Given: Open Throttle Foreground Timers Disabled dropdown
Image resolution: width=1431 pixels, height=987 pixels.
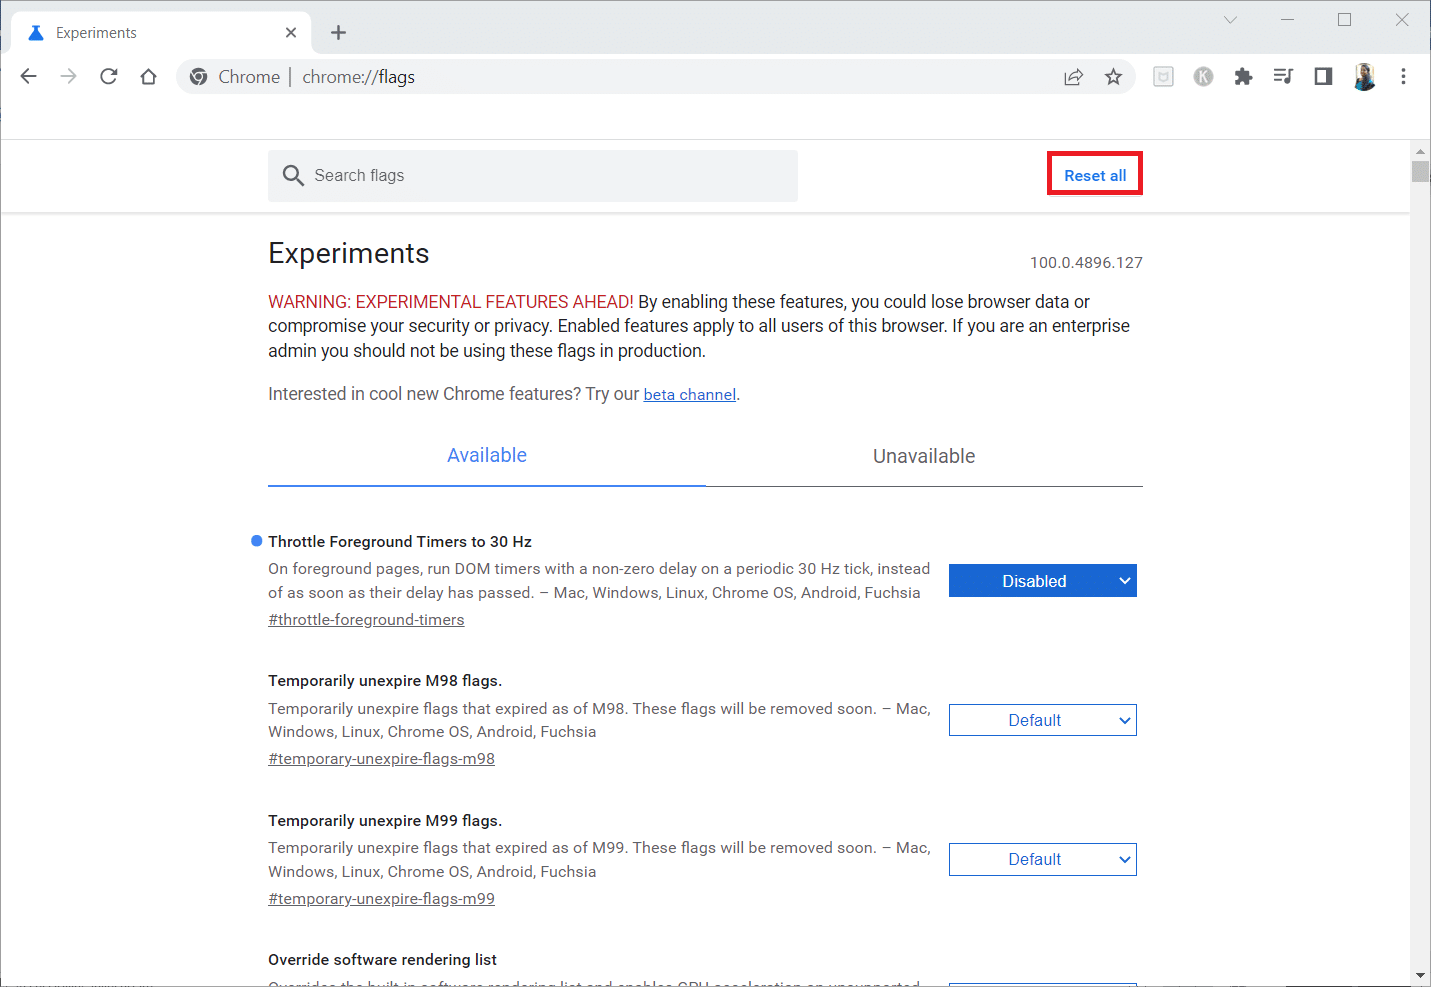Looking at the screenshot, I should [1042, 581].
